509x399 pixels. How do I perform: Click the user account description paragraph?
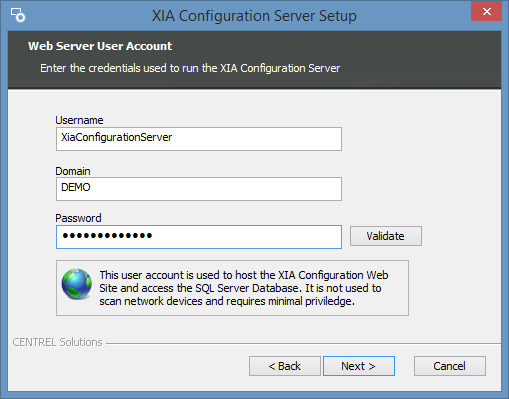tap(244, 288)
